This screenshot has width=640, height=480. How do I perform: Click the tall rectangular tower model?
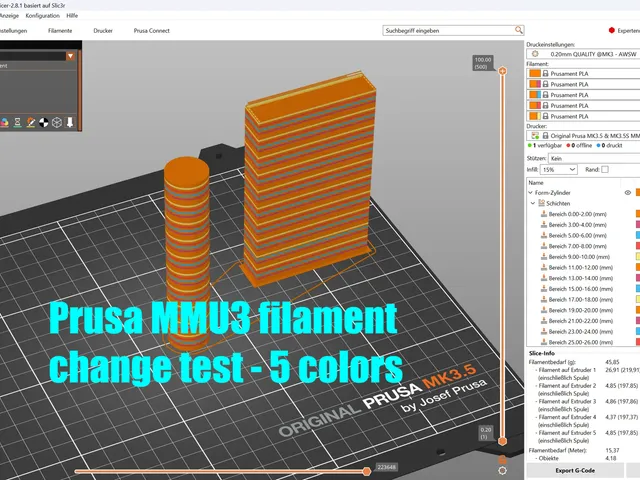[309, 178]
